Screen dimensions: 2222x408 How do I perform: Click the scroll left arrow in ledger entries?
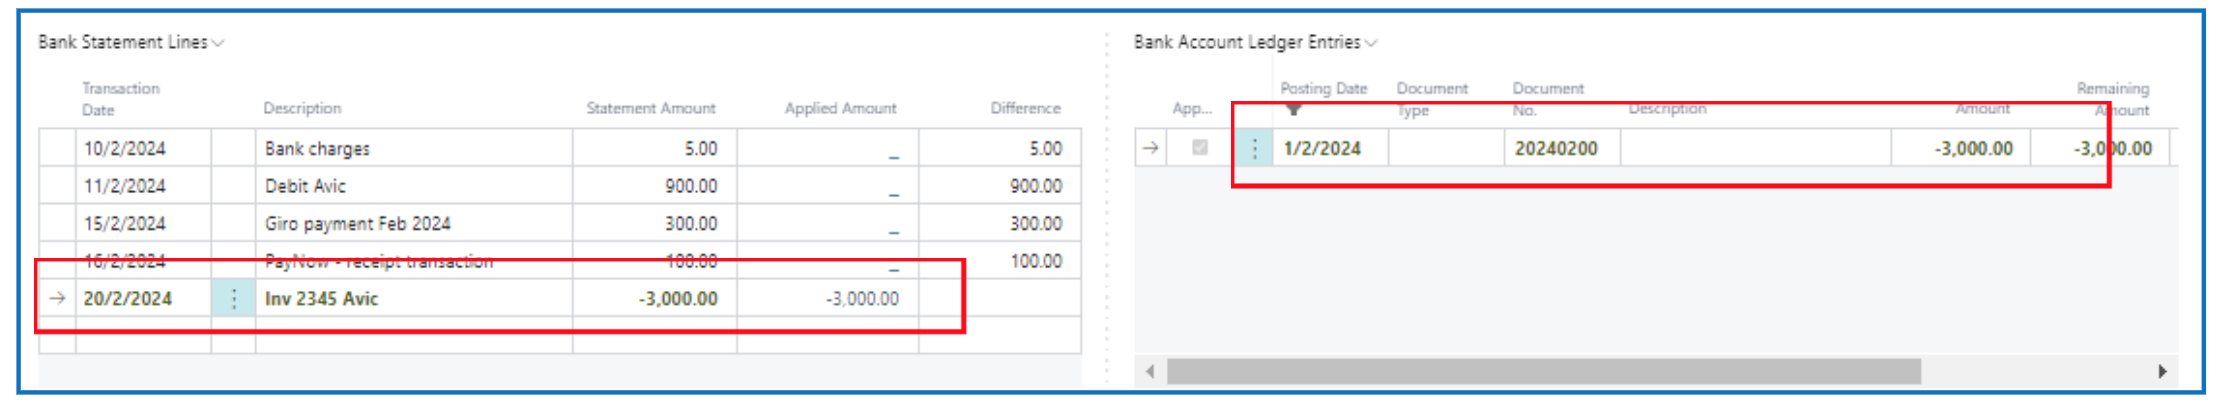(1150, 372)
